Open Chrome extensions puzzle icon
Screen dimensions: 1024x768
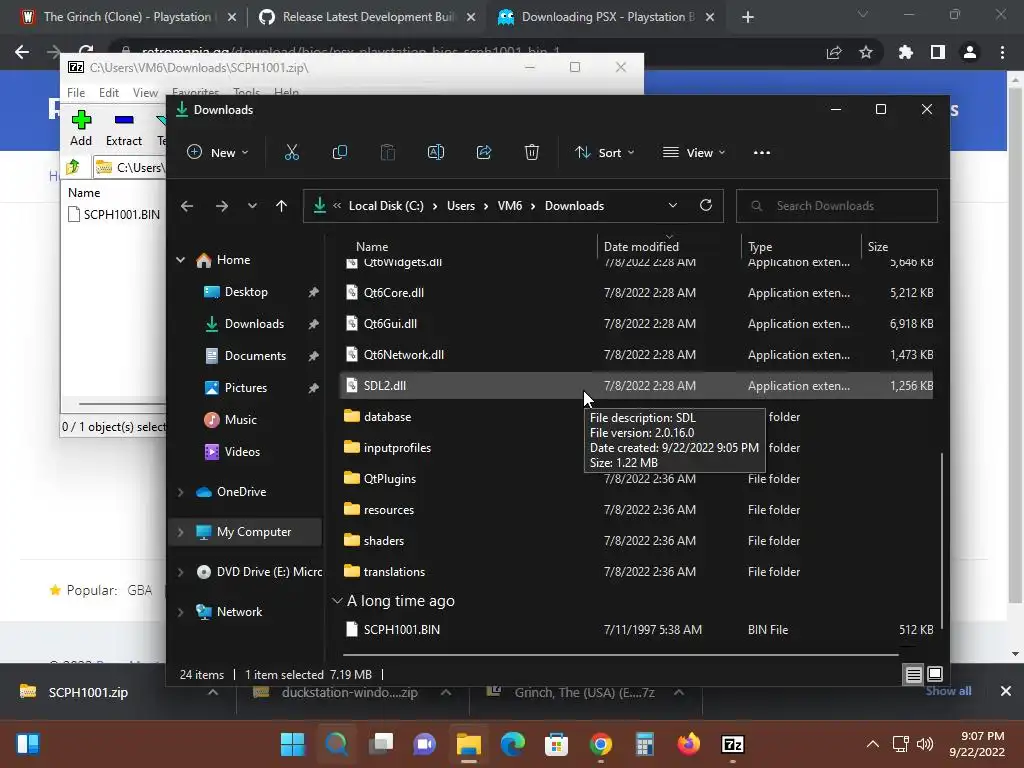click(x=905, y=52)
